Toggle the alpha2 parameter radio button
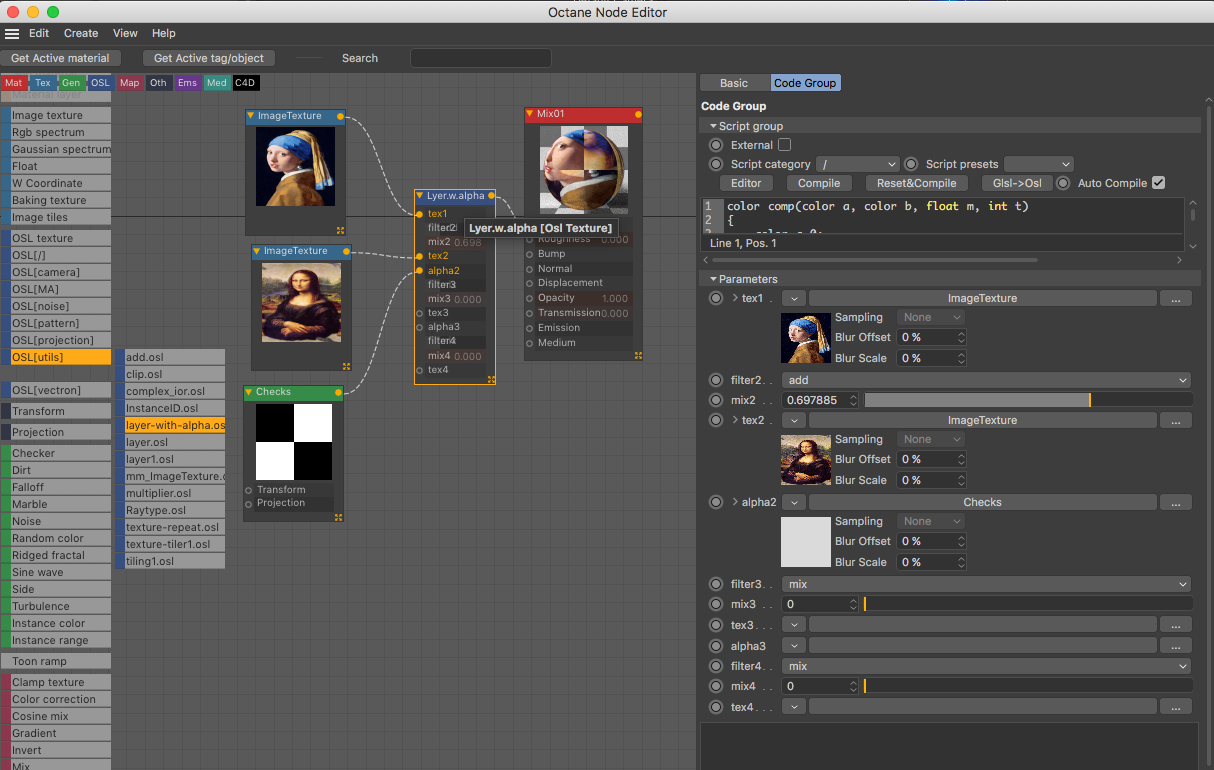This screenshot has height=770, width=1214. [x=715, y=502]
